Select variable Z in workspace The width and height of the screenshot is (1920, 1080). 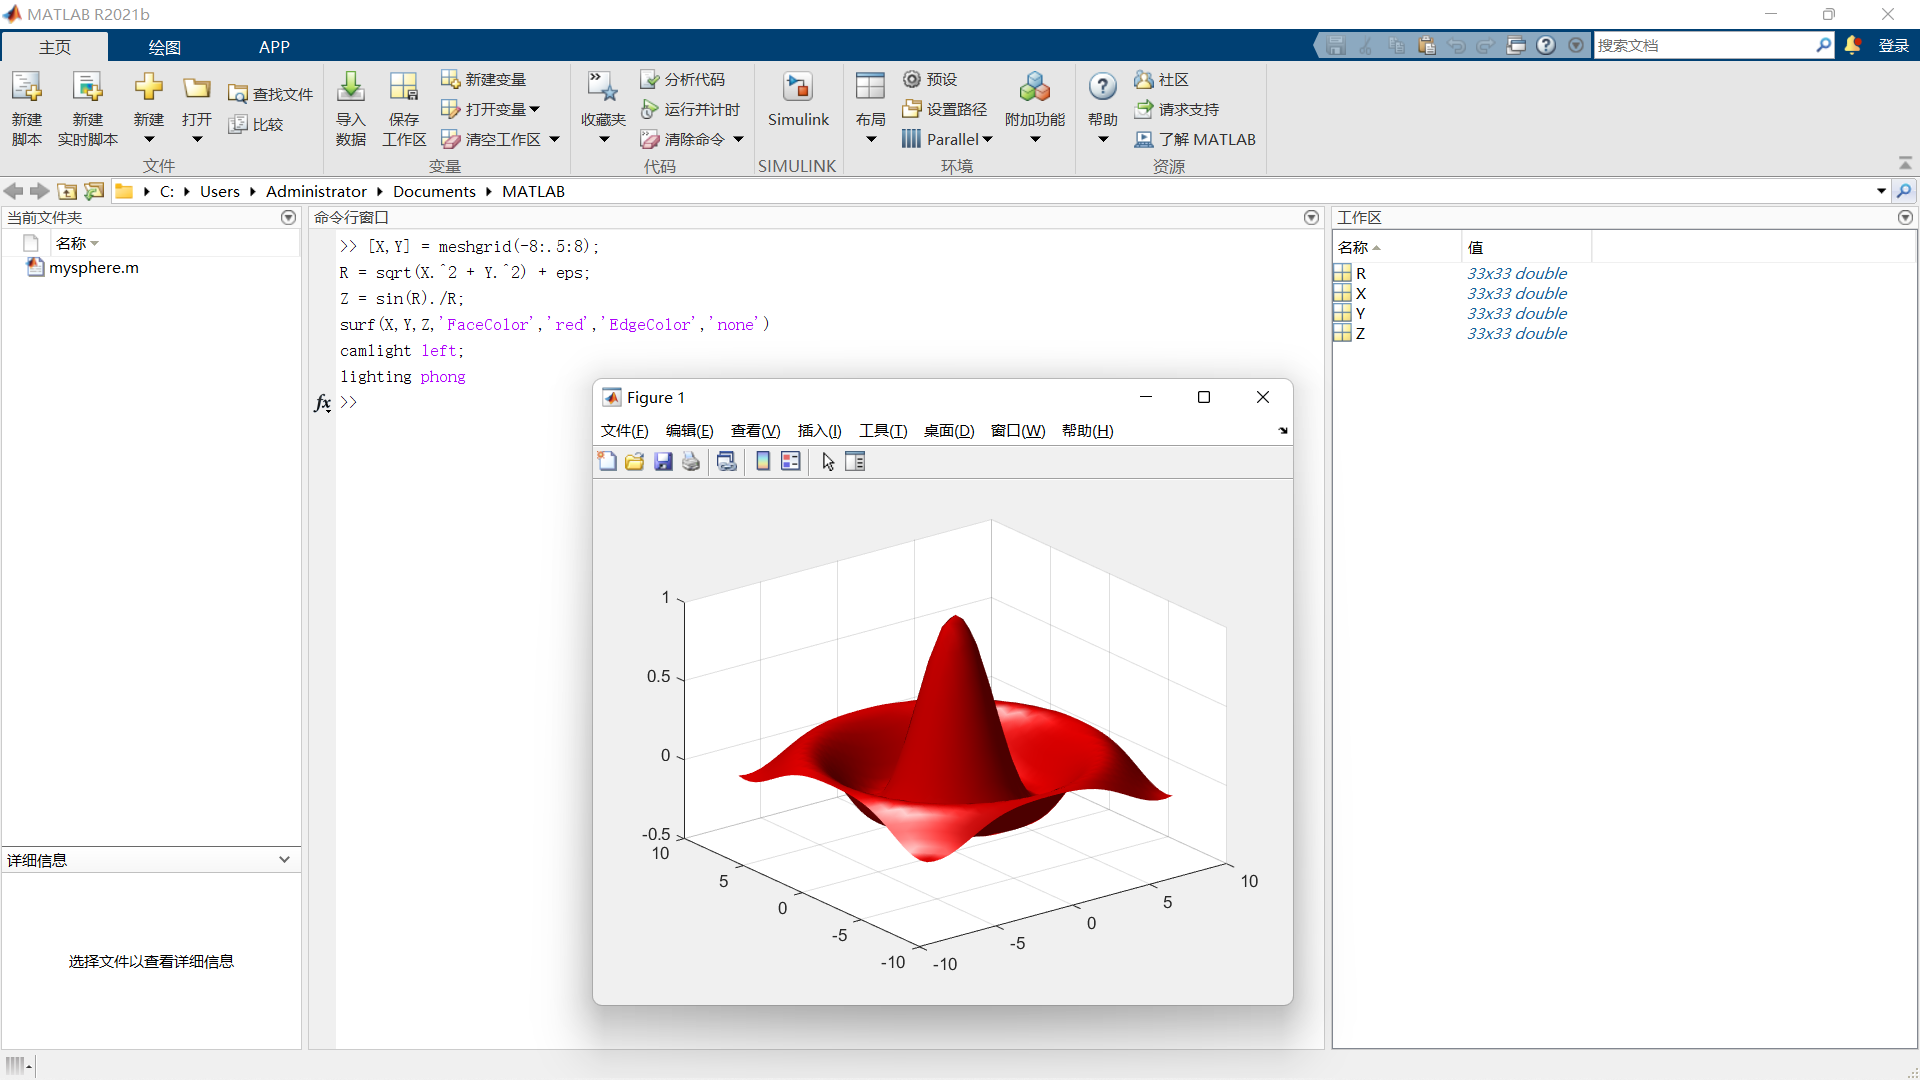pyautogui.click(x=1360, y=333)
